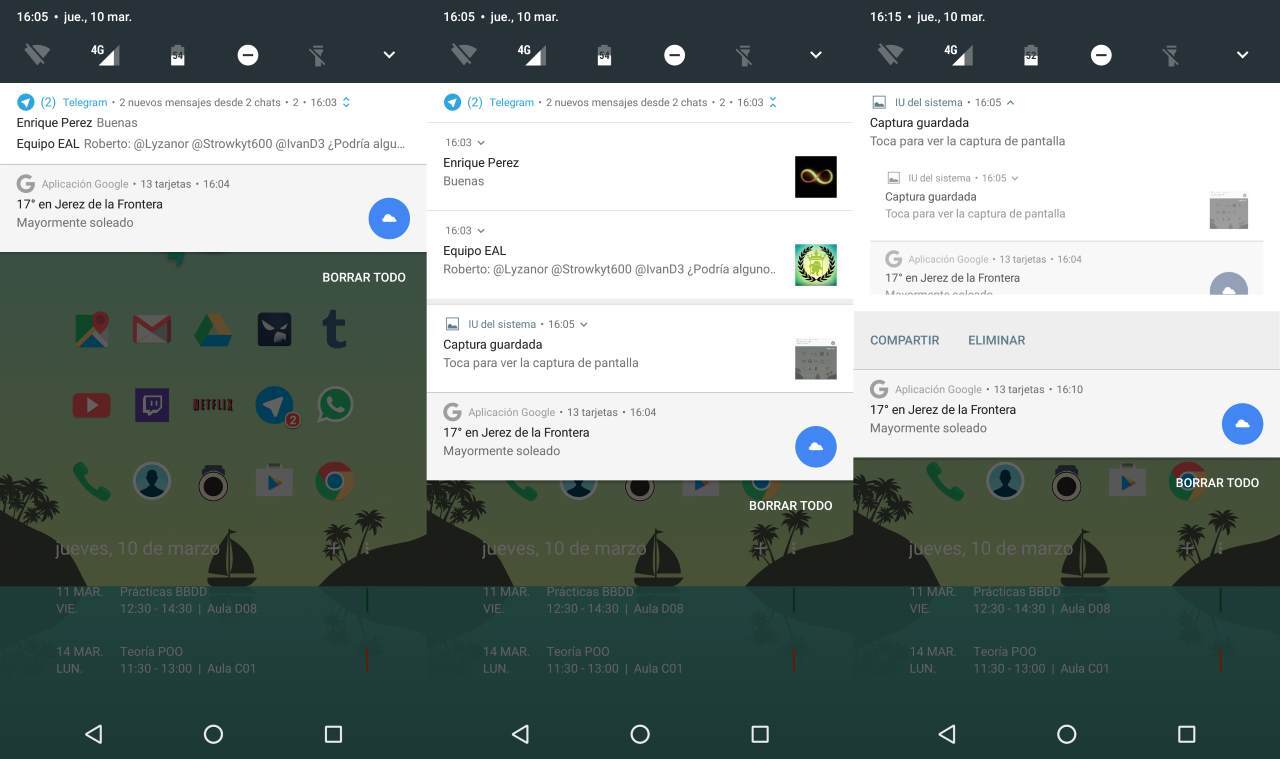Image resolution: width=1280 pixels, height=759 pixels.
Task: Toggle Wi-Fi icon in middle screenshot
Action: click(464, 54)
